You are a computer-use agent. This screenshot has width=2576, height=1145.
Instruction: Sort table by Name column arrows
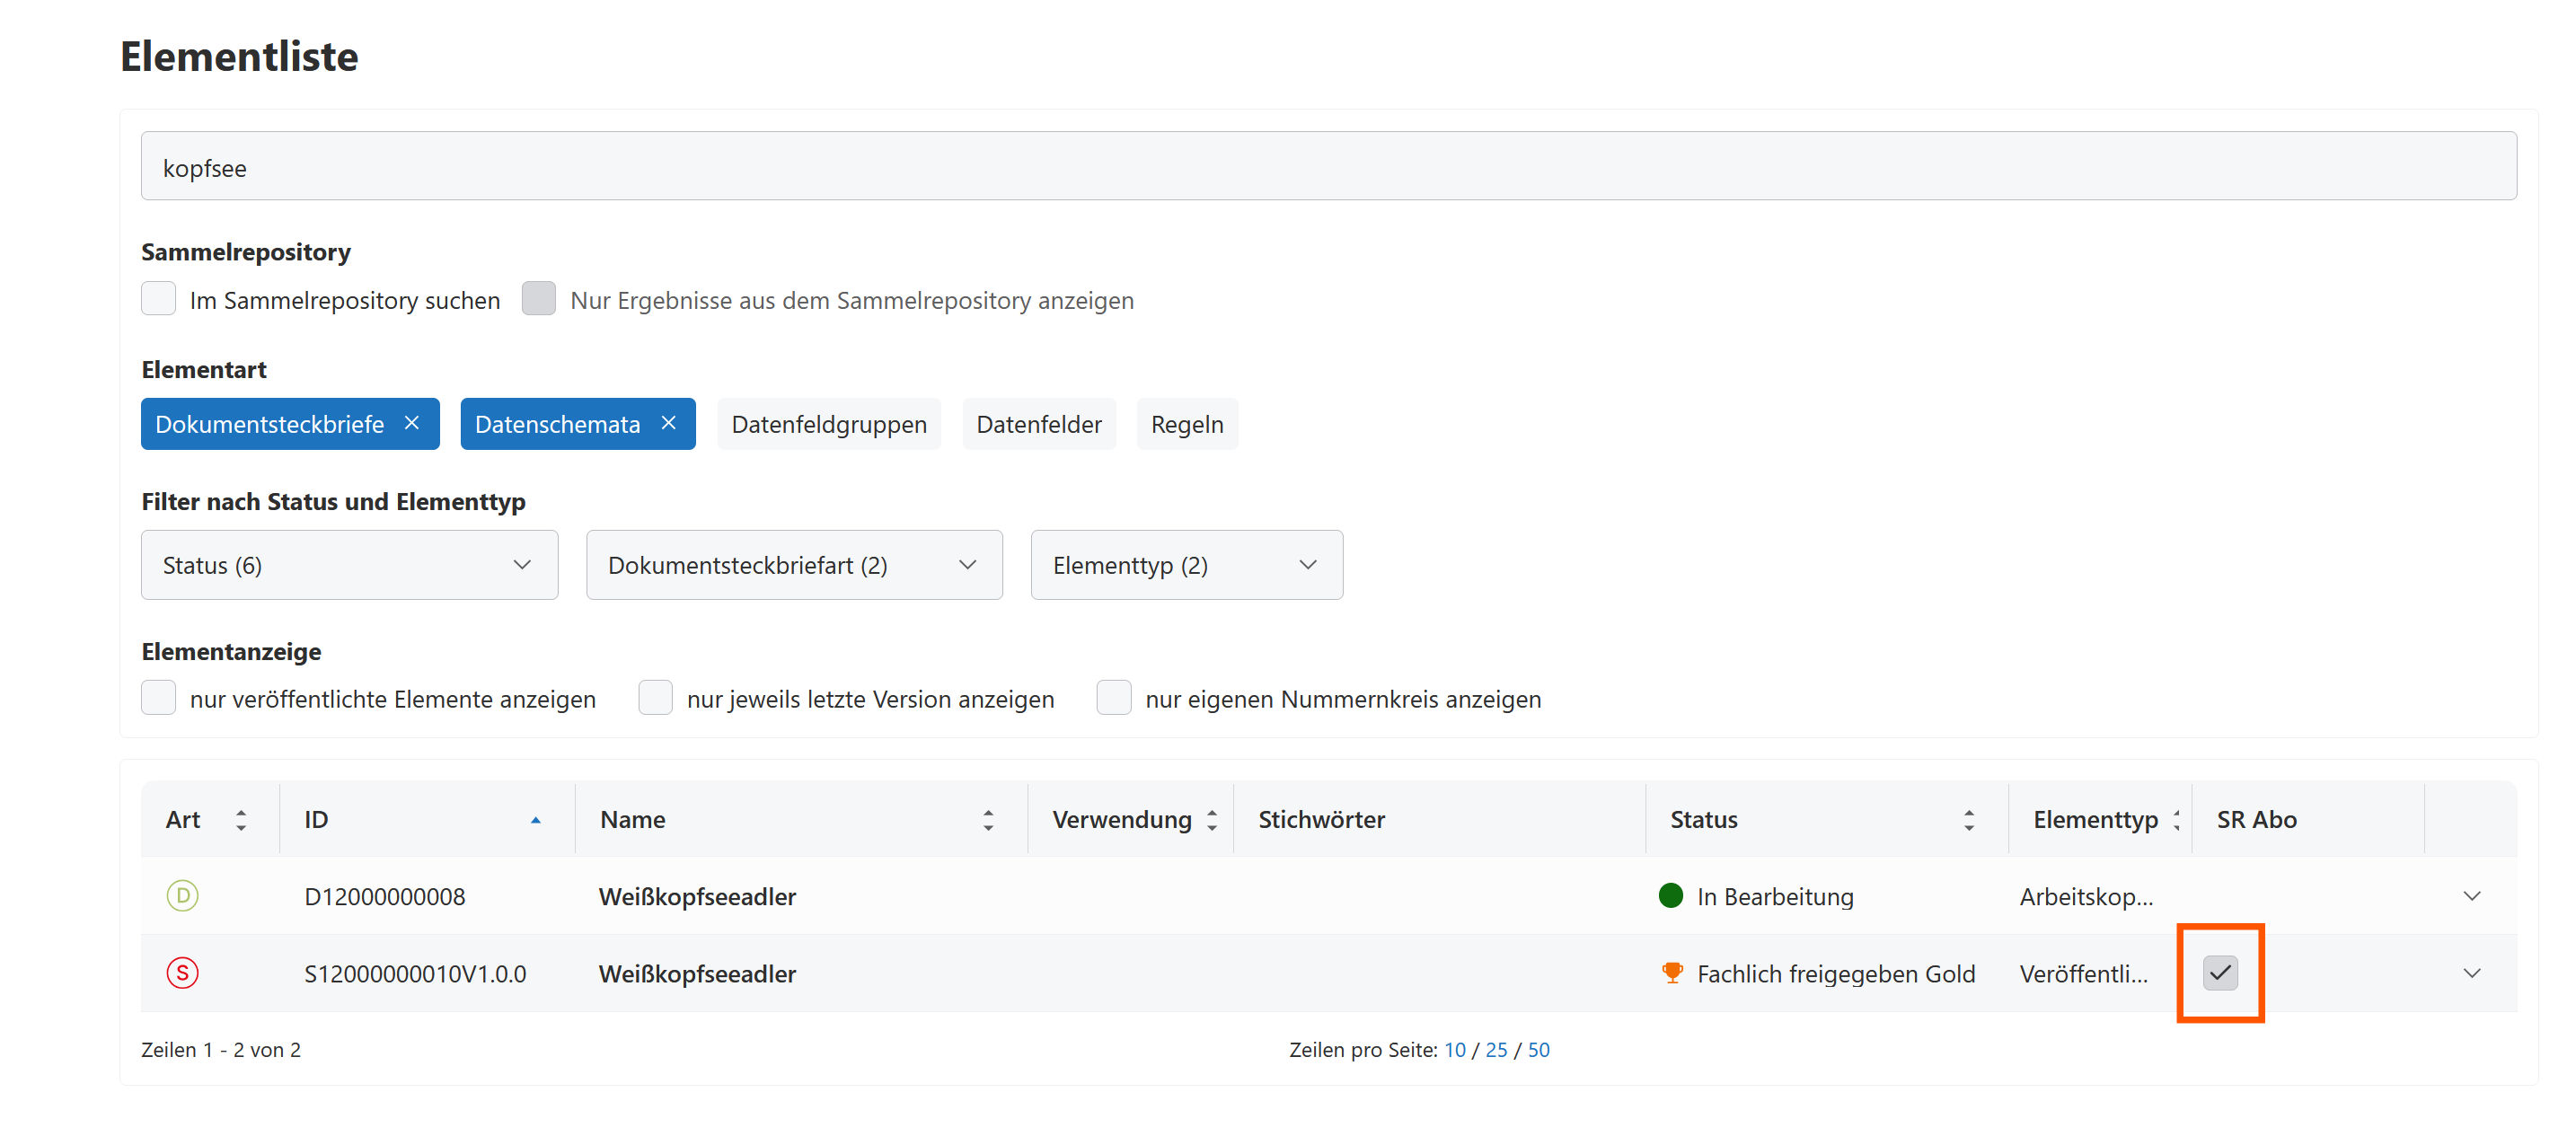988,820
